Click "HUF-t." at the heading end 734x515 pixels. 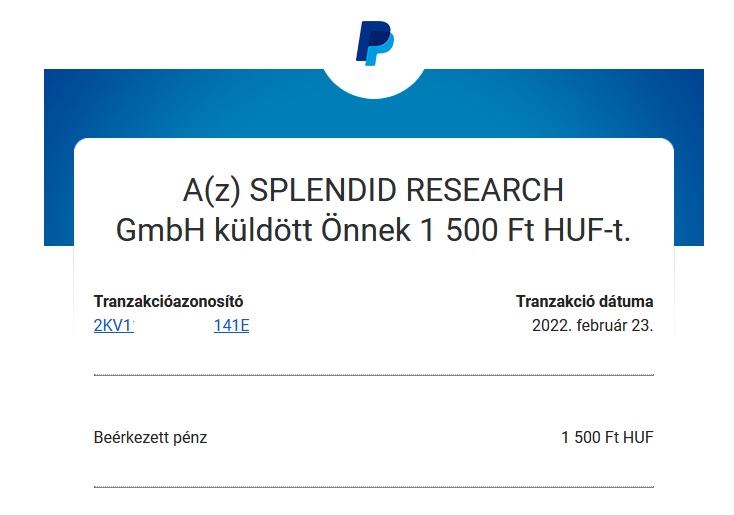tap(587, 229)
